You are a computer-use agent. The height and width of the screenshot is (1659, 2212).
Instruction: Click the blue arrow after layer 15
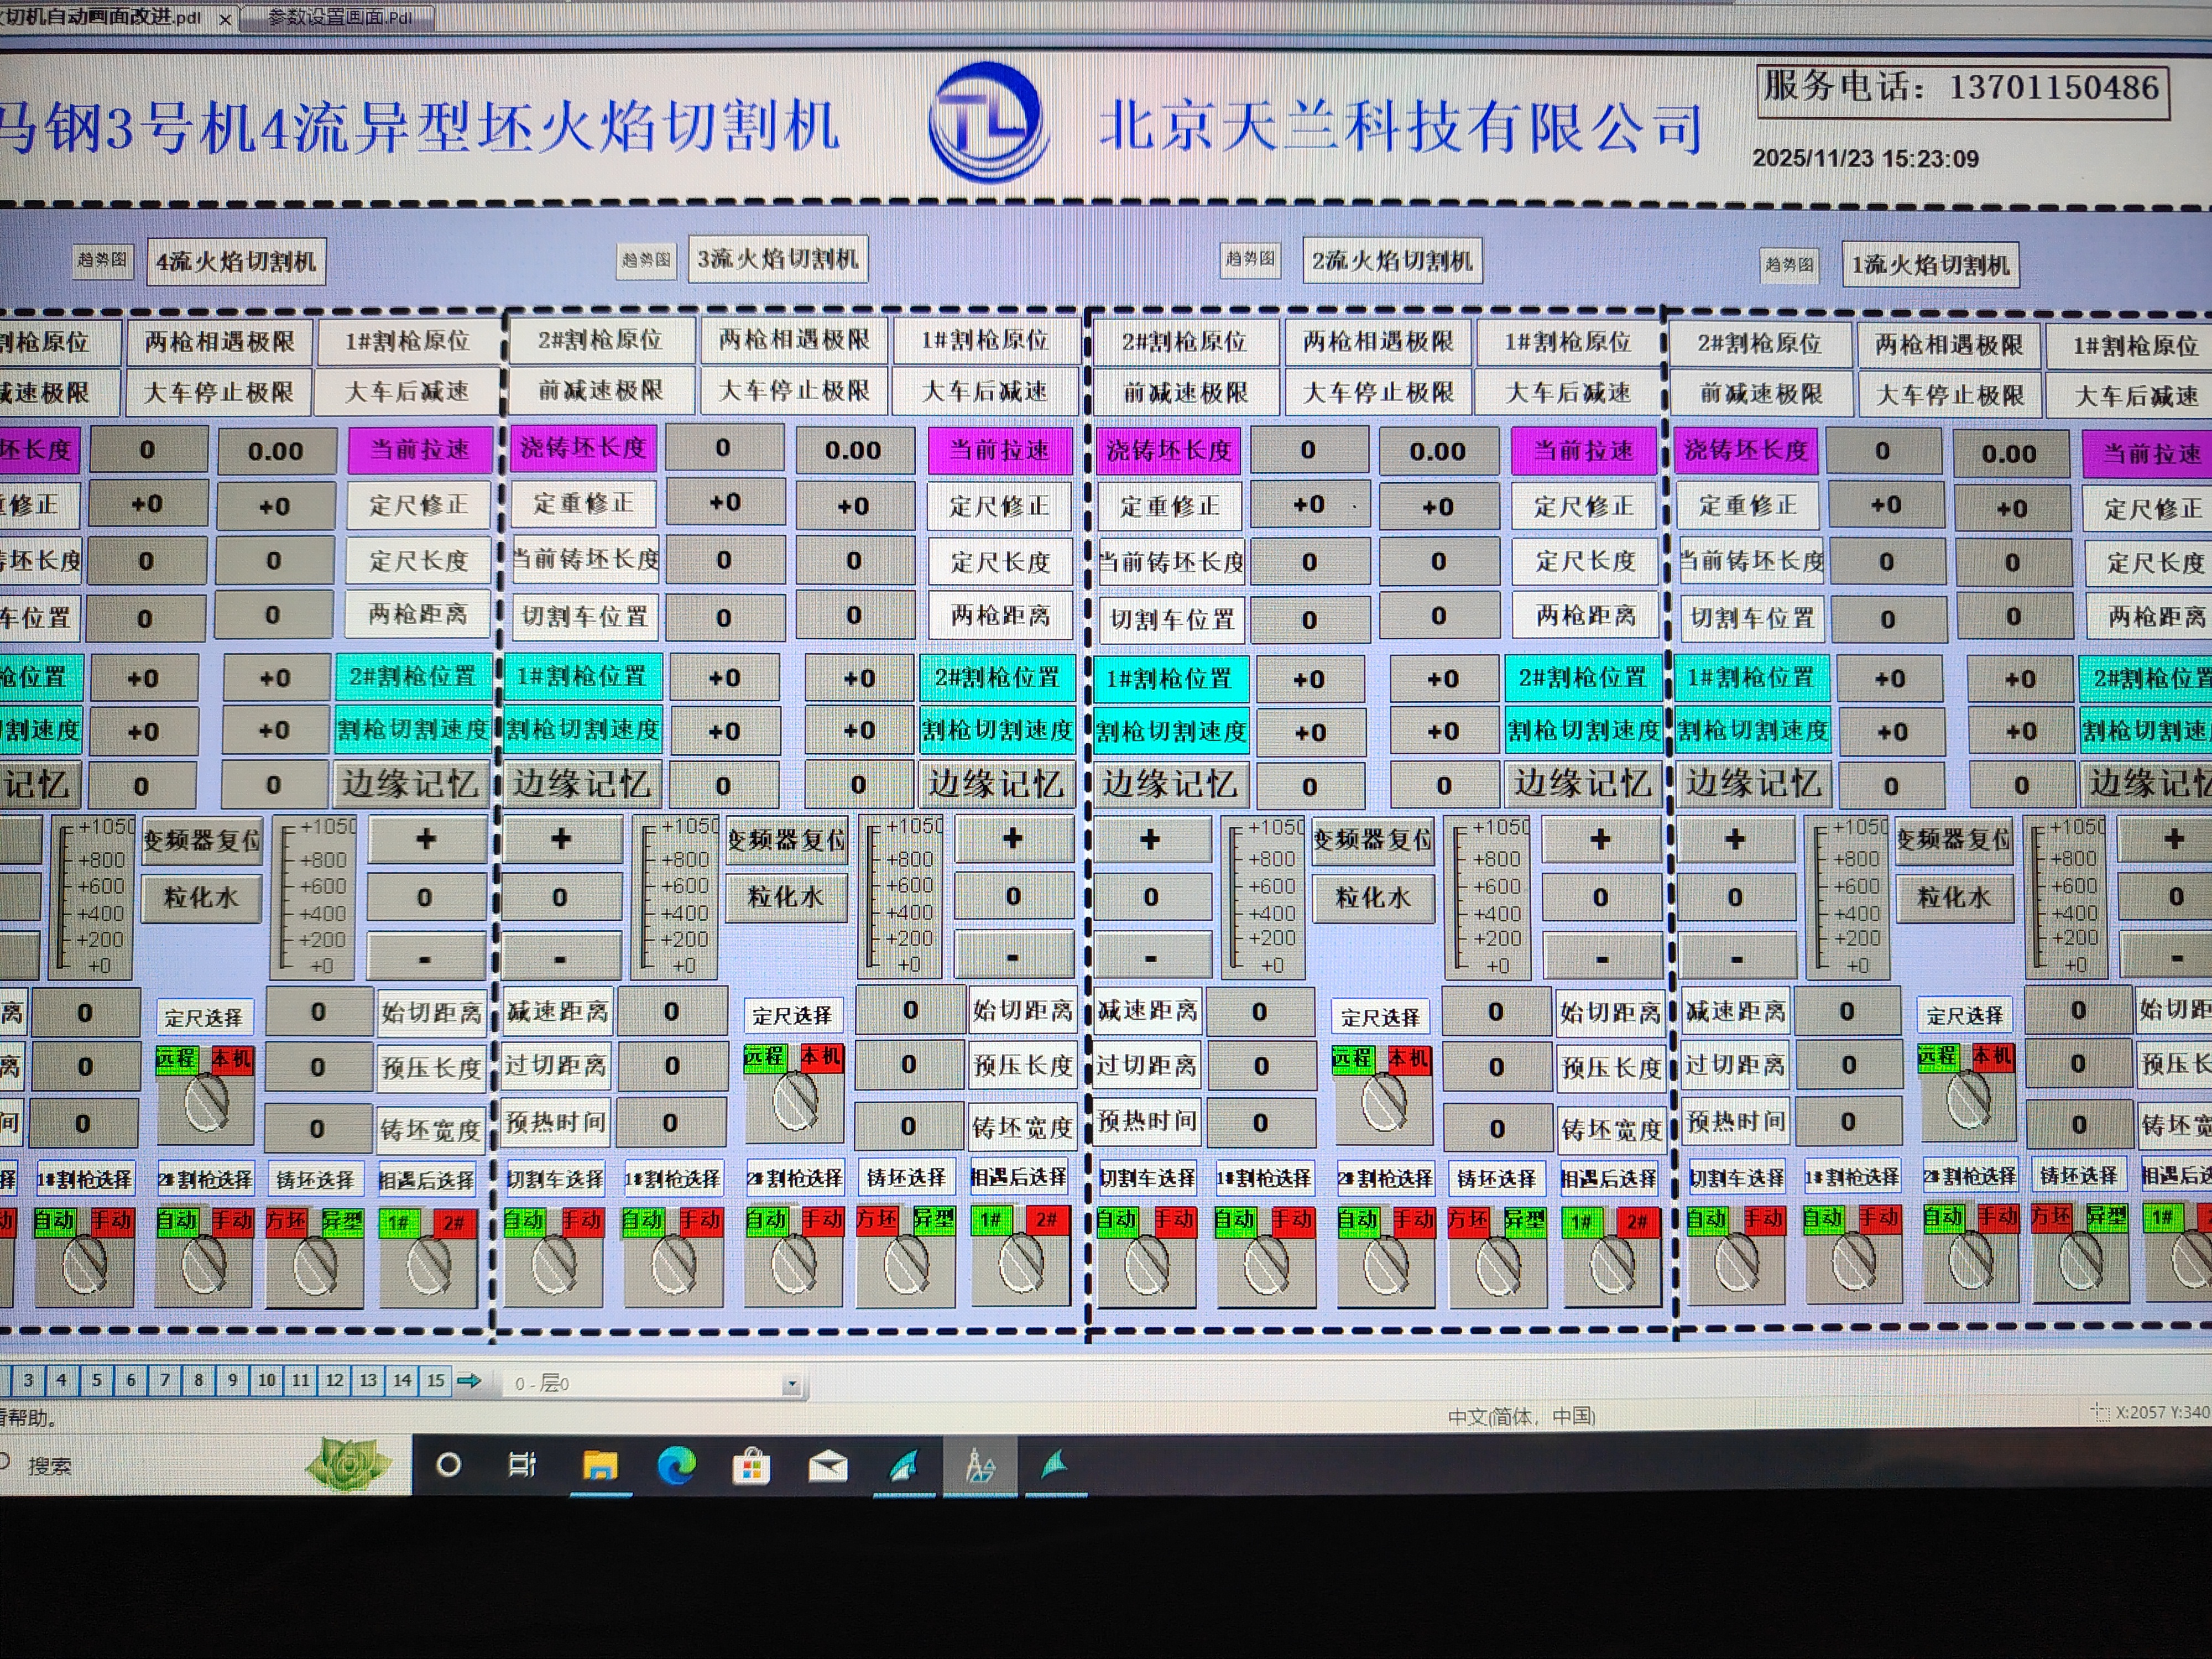468,1381
